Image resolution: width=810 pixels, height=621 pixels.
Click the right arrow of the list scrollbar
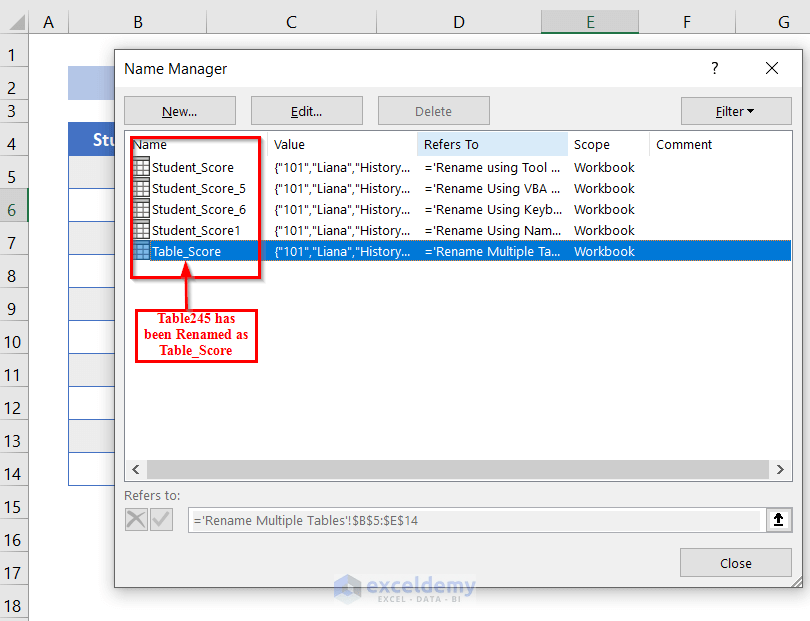(x=781, y=469)
